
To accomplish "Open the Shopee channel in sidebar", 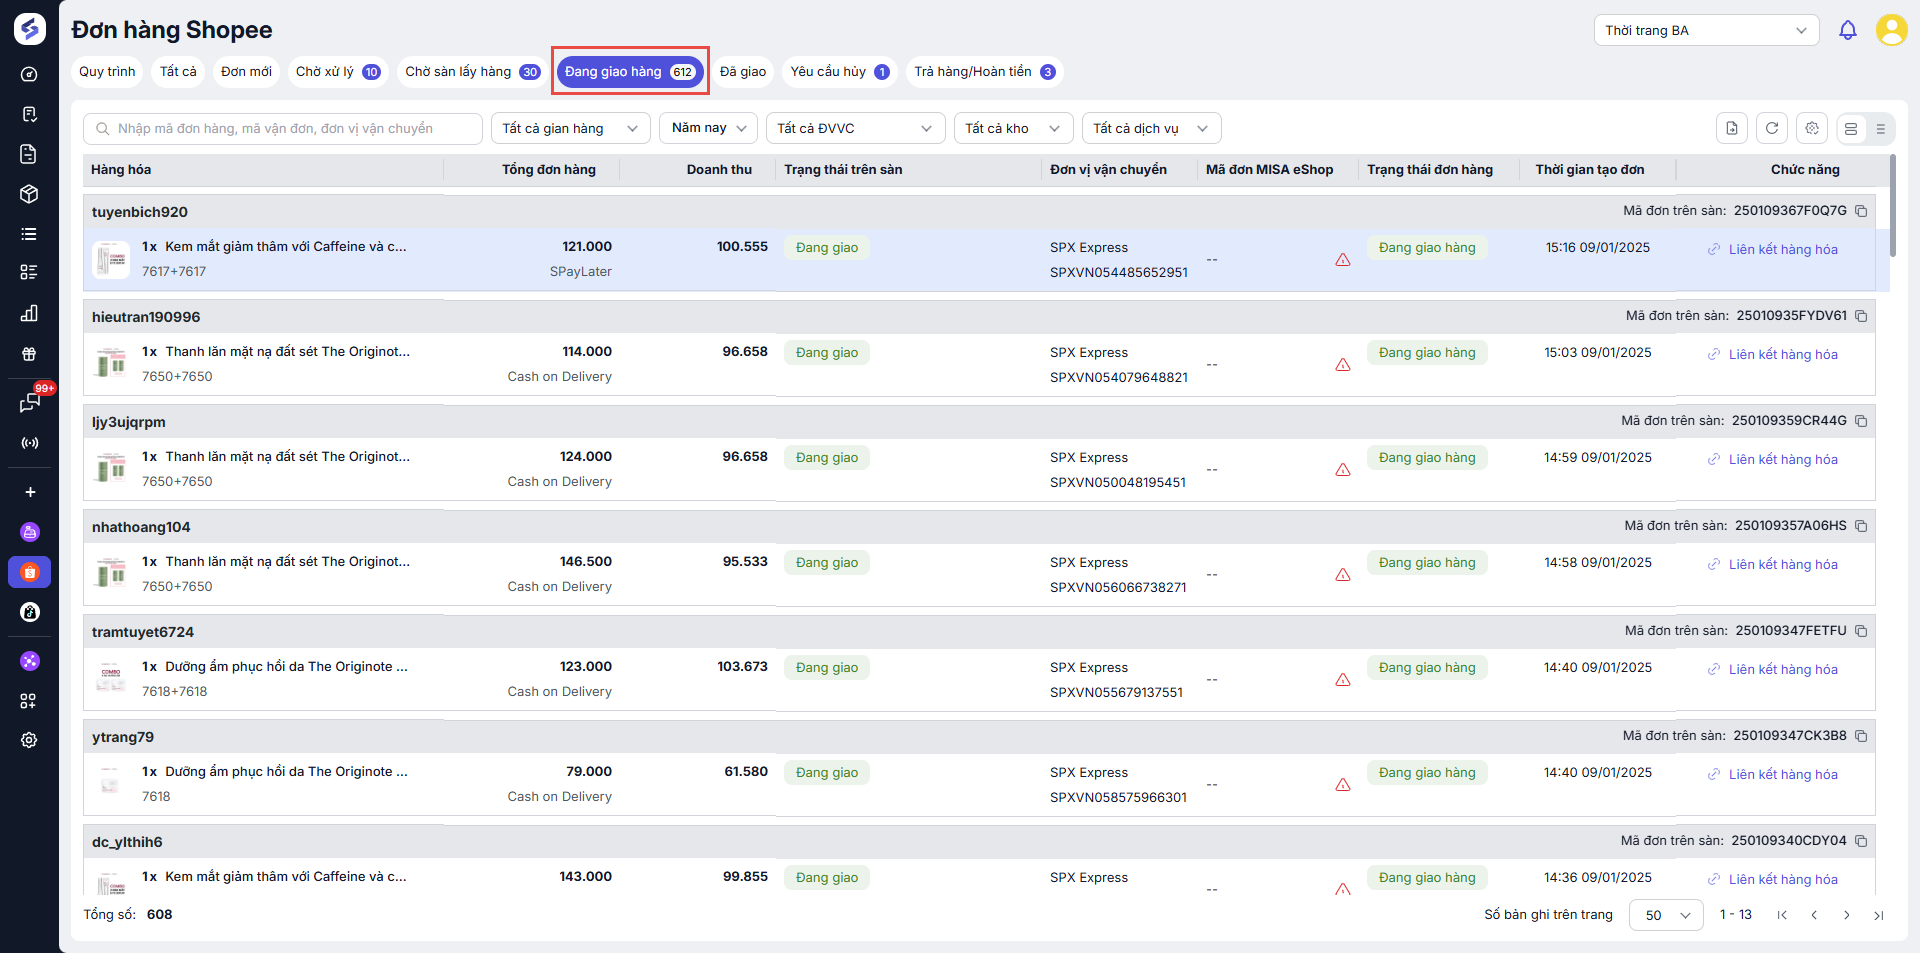I will pyautogui.click(x=29, y=572).
